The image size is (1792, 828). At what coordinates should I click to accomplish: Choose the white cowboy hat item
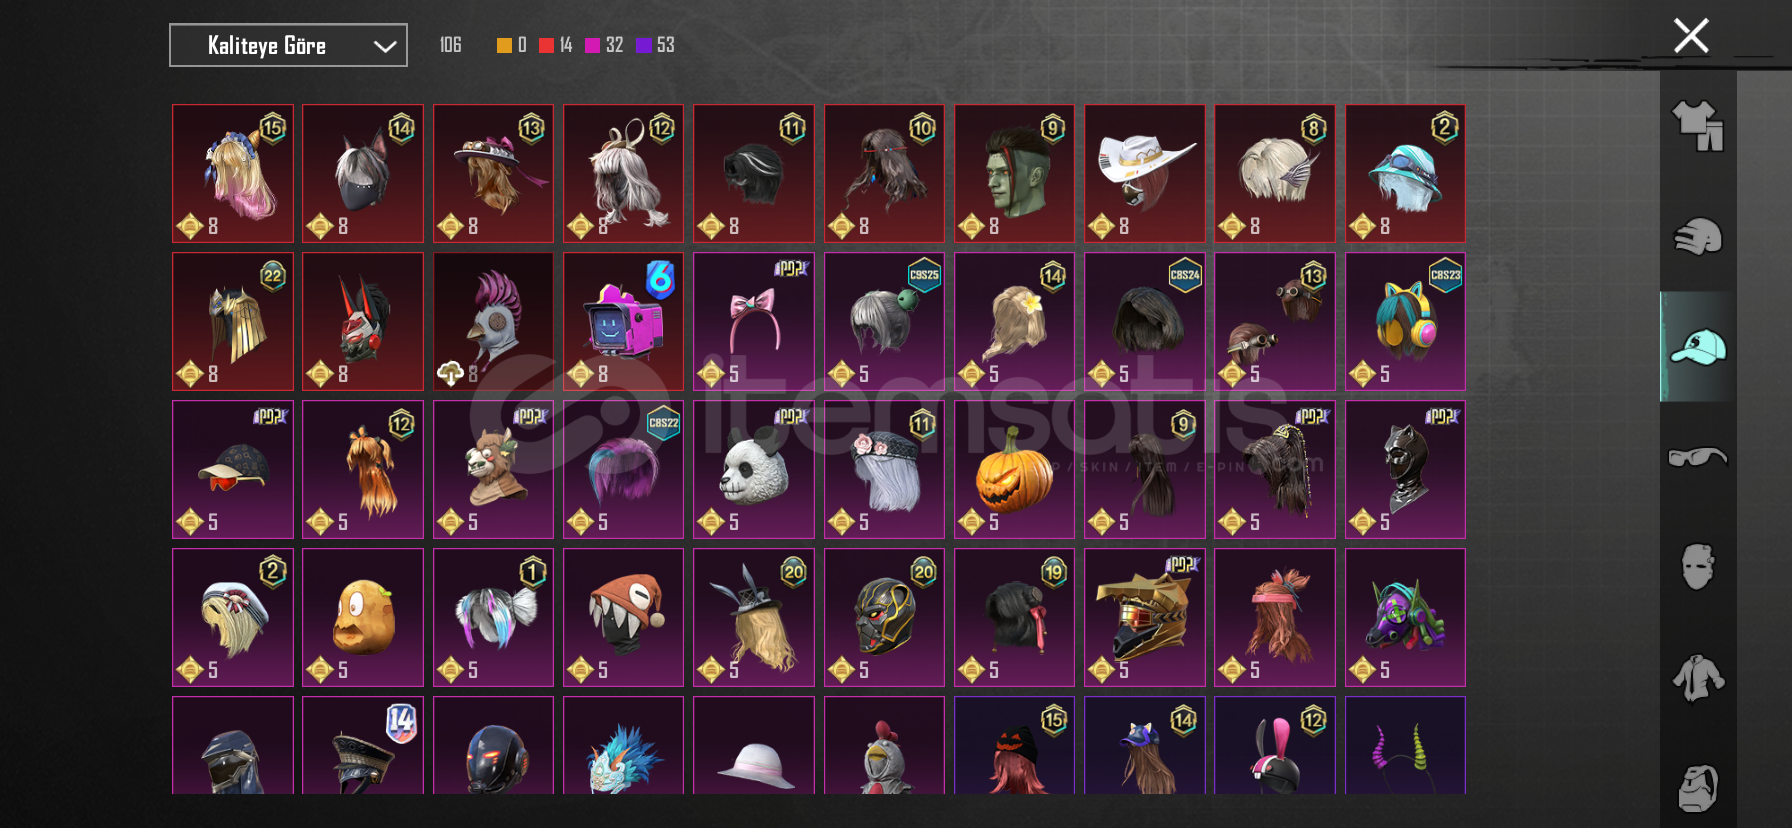click(1145, 173)
